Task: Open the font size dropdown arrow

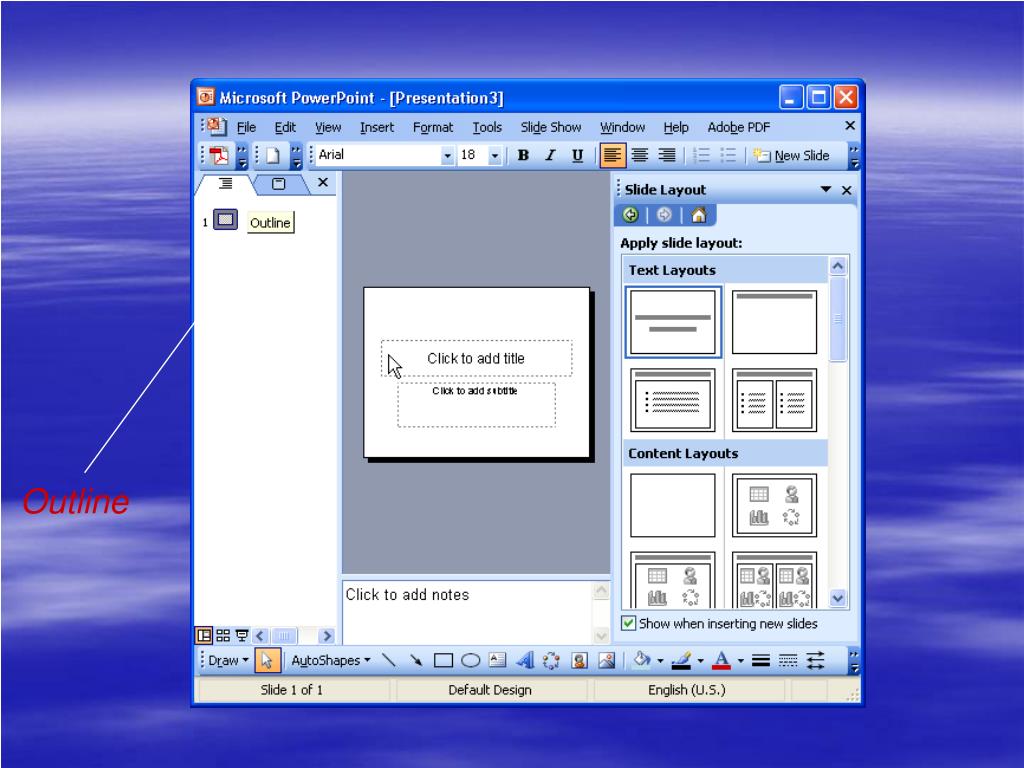Action: [494, 155]
